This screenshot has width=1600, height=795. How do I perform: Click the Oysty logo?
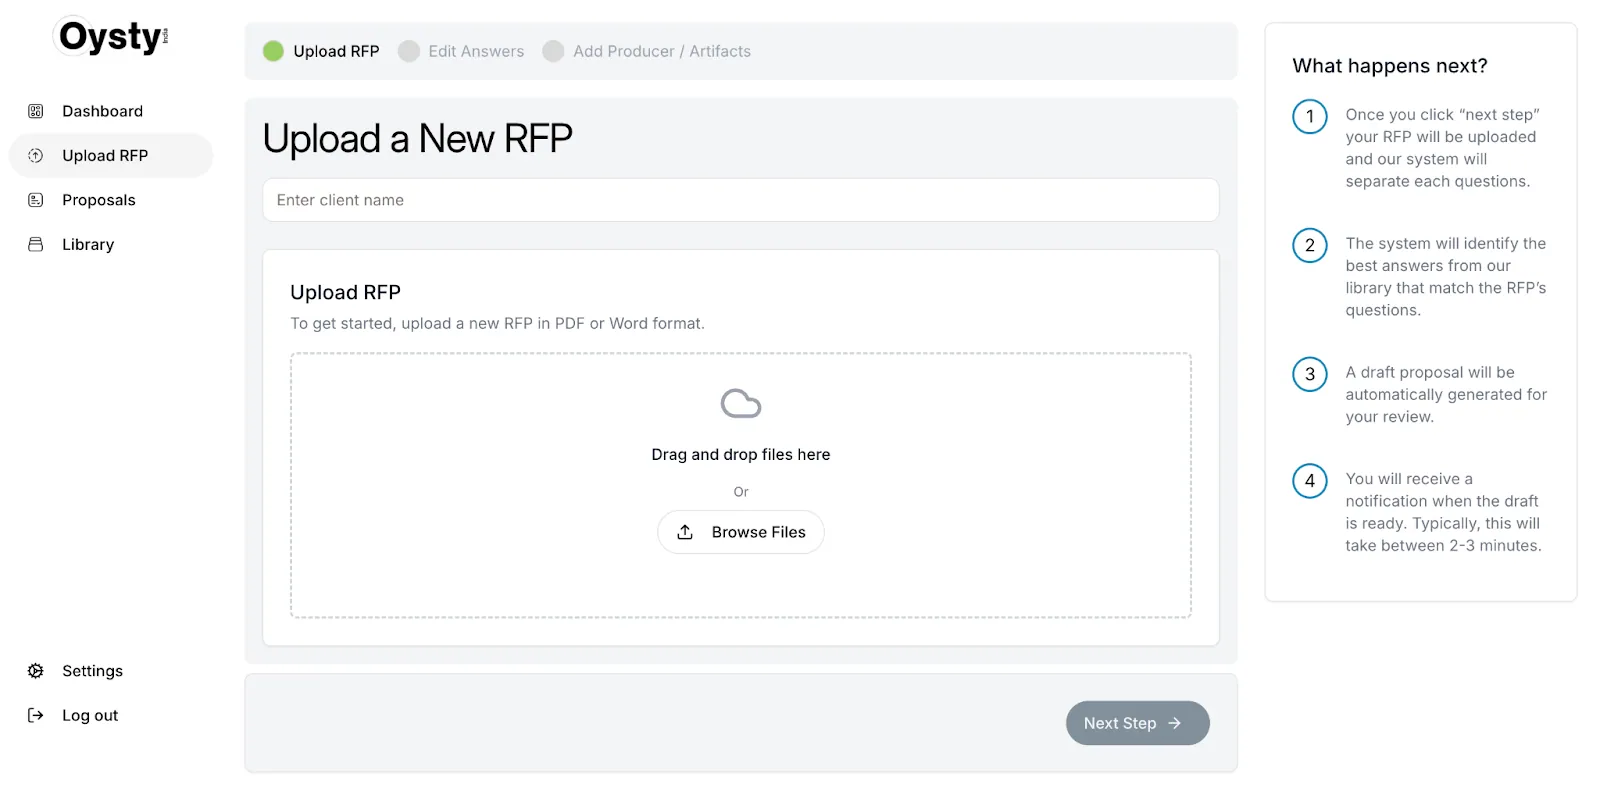tap(113, 37)
